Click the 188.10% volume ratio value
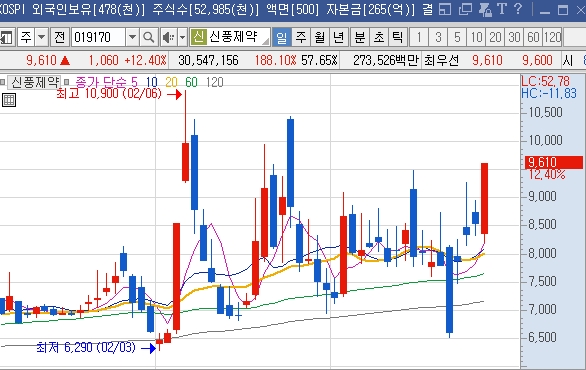 tap(275, 60)
